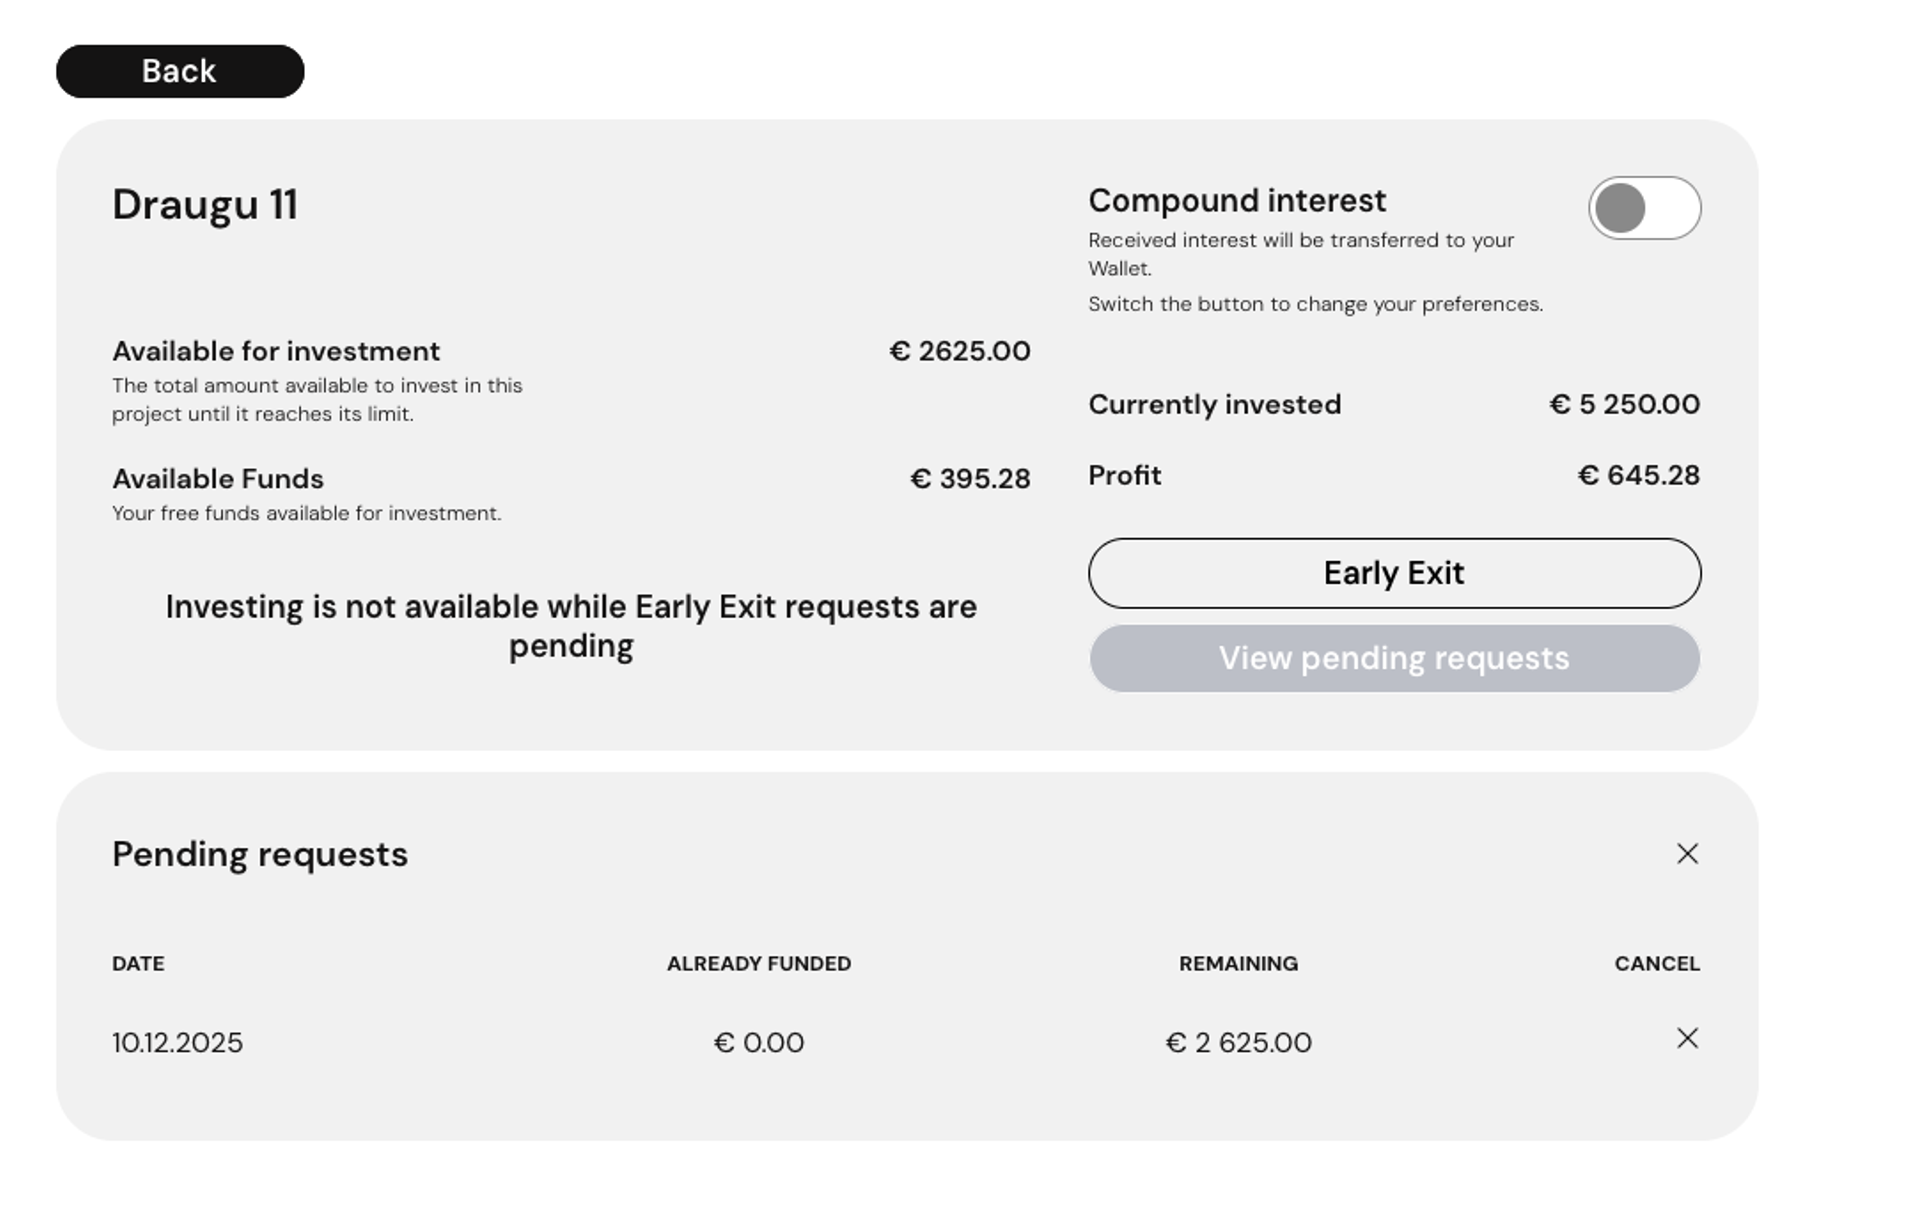Click the REMAINING column header
The width and height of the screenshot is (1920, 1229).
[1238, 964]
